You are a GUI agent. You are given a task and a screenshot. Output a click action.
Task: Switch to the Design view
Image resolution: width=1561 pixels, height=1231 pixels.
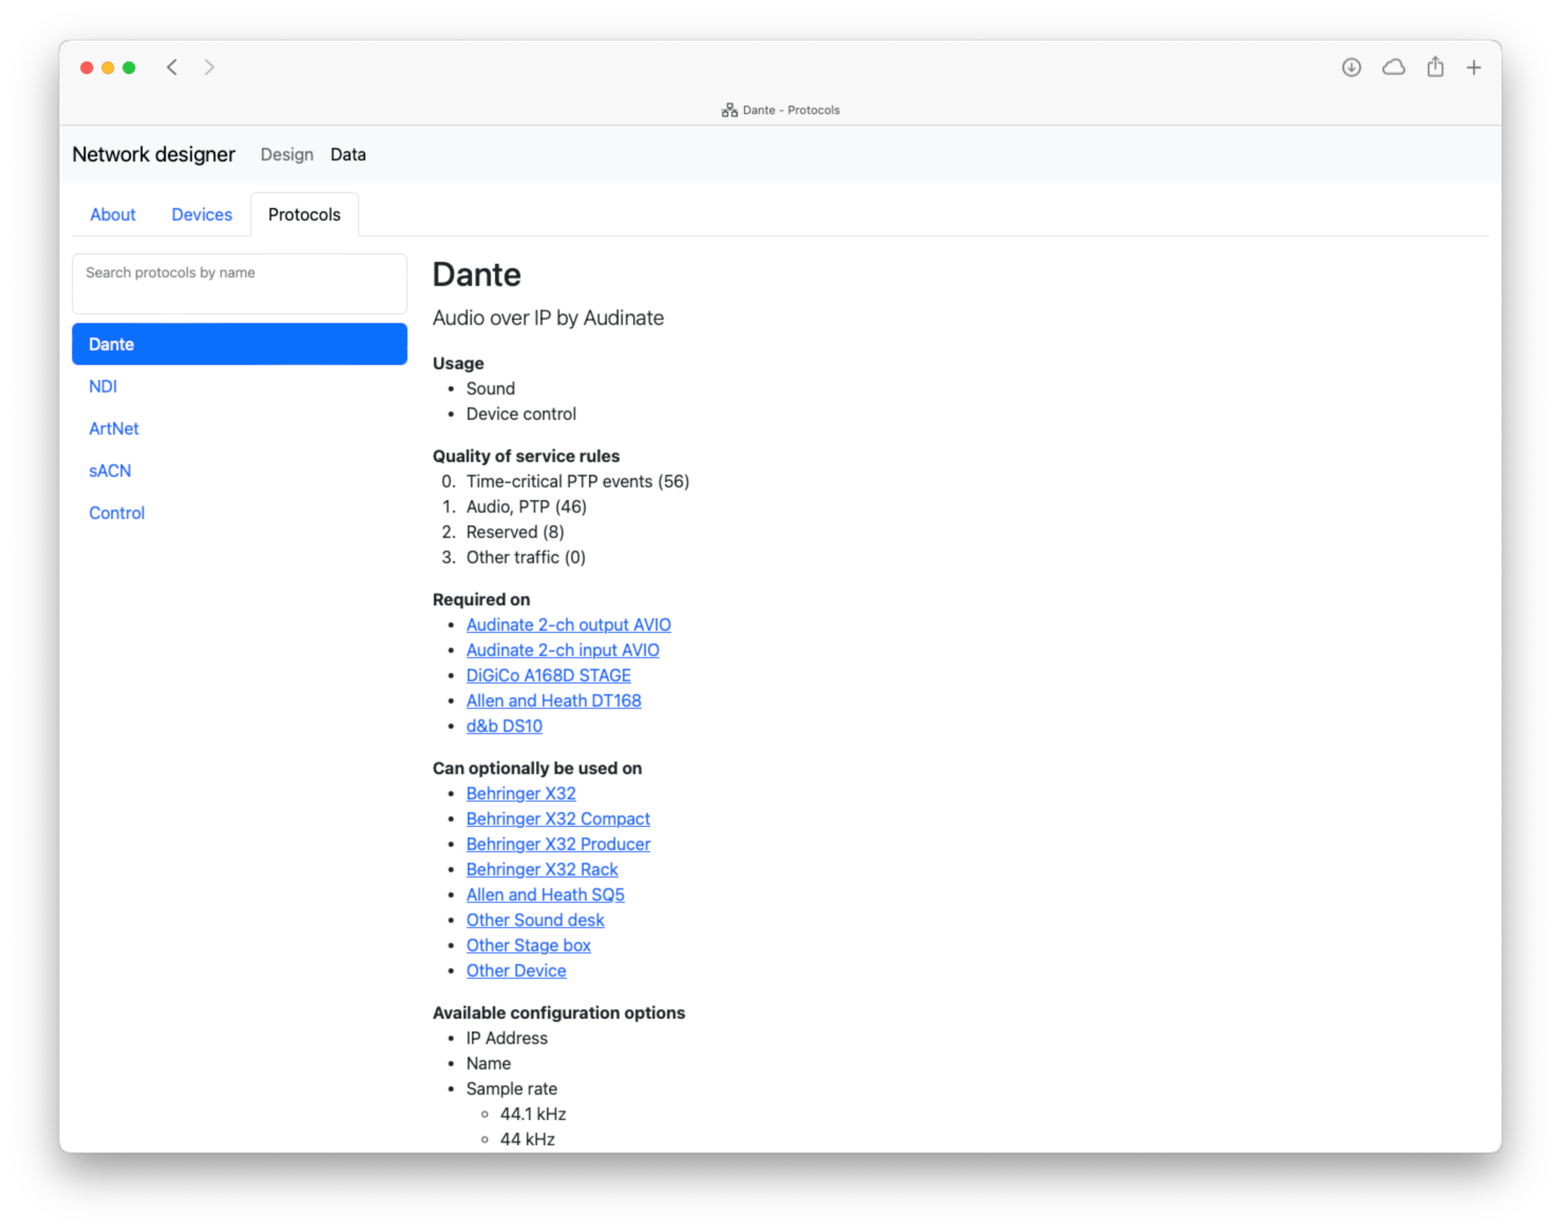coord(286,154)
